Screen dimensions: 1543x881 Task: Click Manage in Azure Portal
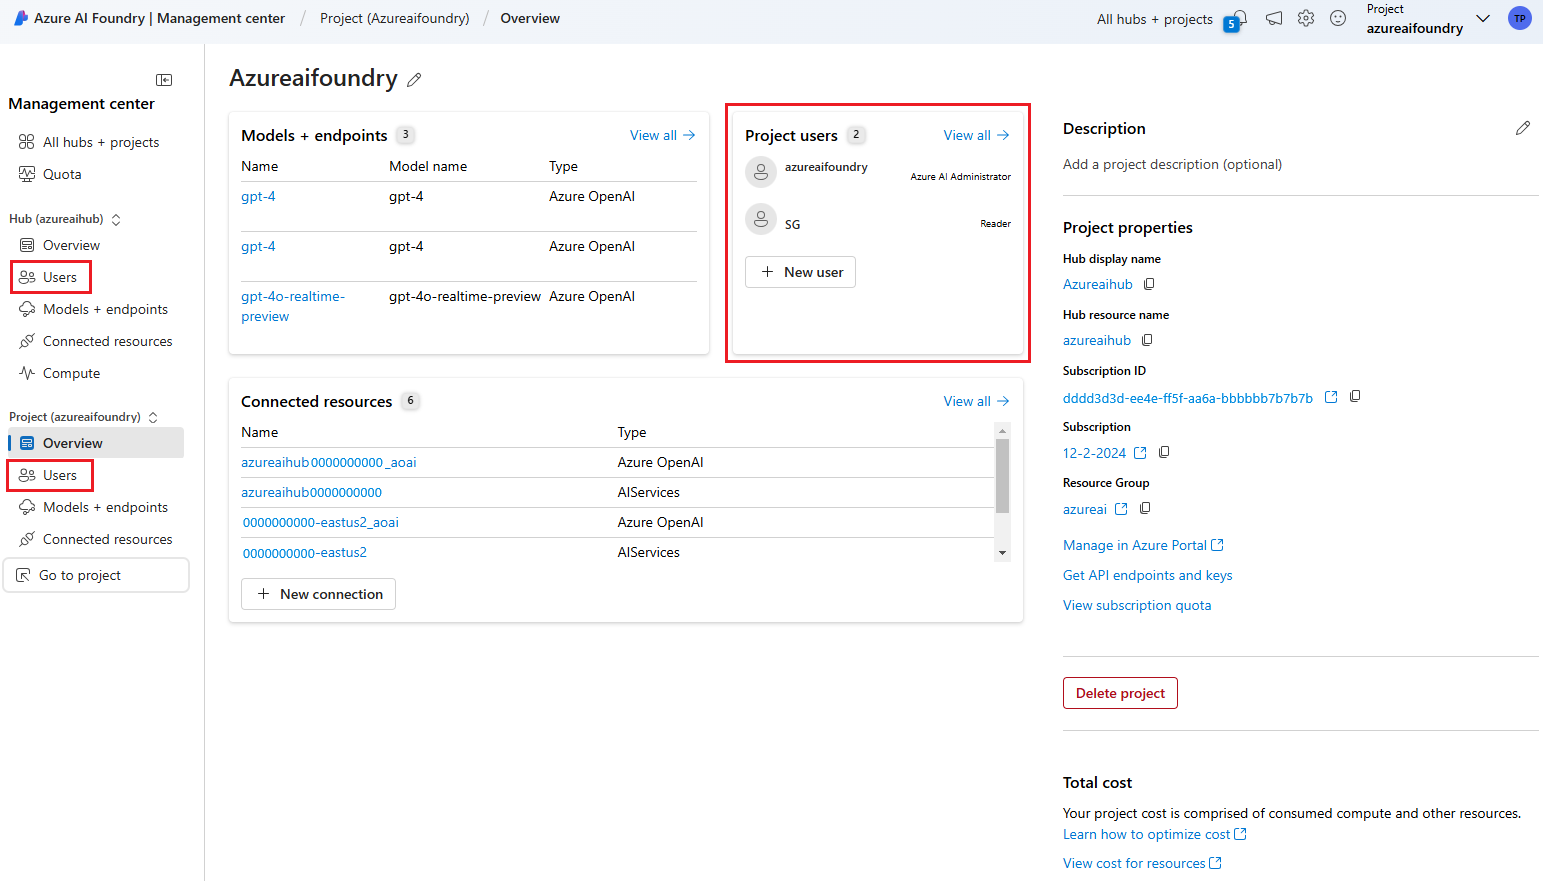(1143, 545)
